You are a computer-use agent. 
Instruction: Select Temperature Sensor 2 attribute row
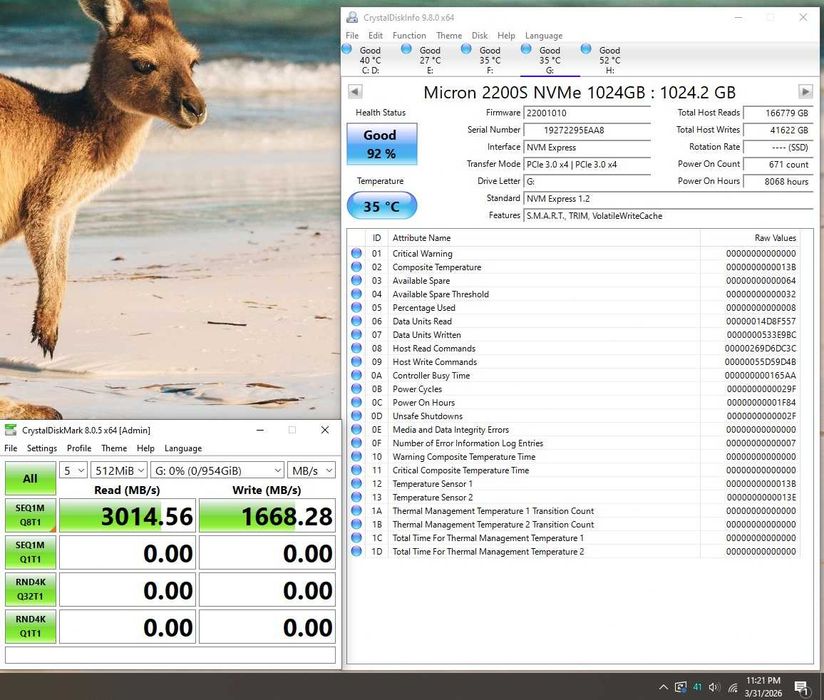574,497
